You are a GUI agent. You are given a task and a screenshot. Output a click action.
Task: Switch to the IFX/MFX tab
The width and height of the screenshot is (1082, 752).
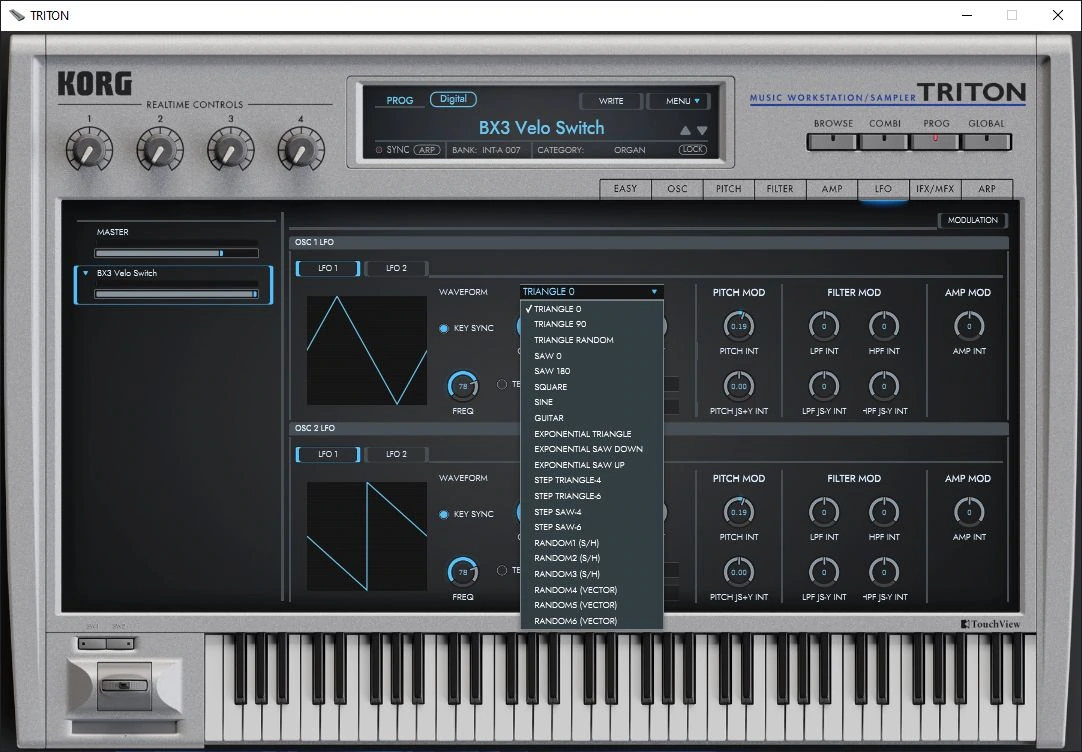[x=935, y=188]
